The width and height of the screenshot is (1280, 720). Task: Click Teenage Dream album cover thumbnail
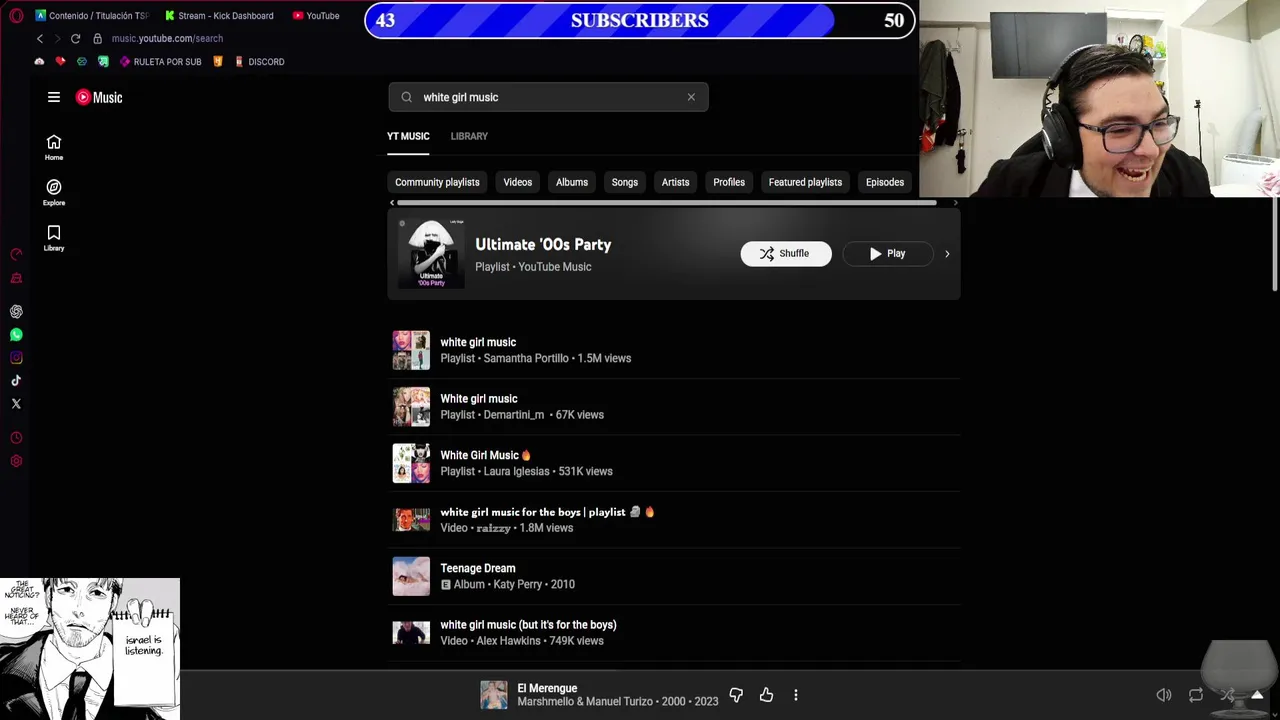[411, 576]
